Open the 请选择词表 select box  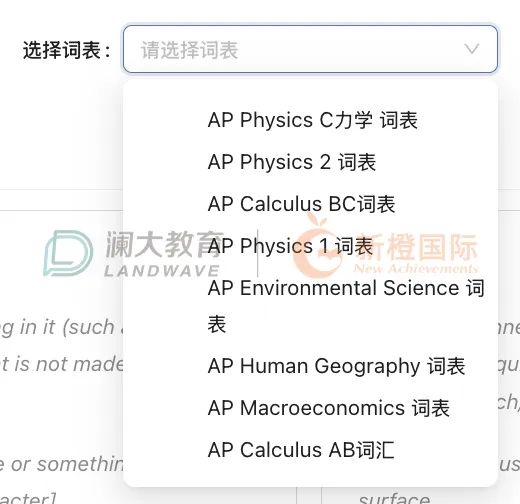[310, 49]
